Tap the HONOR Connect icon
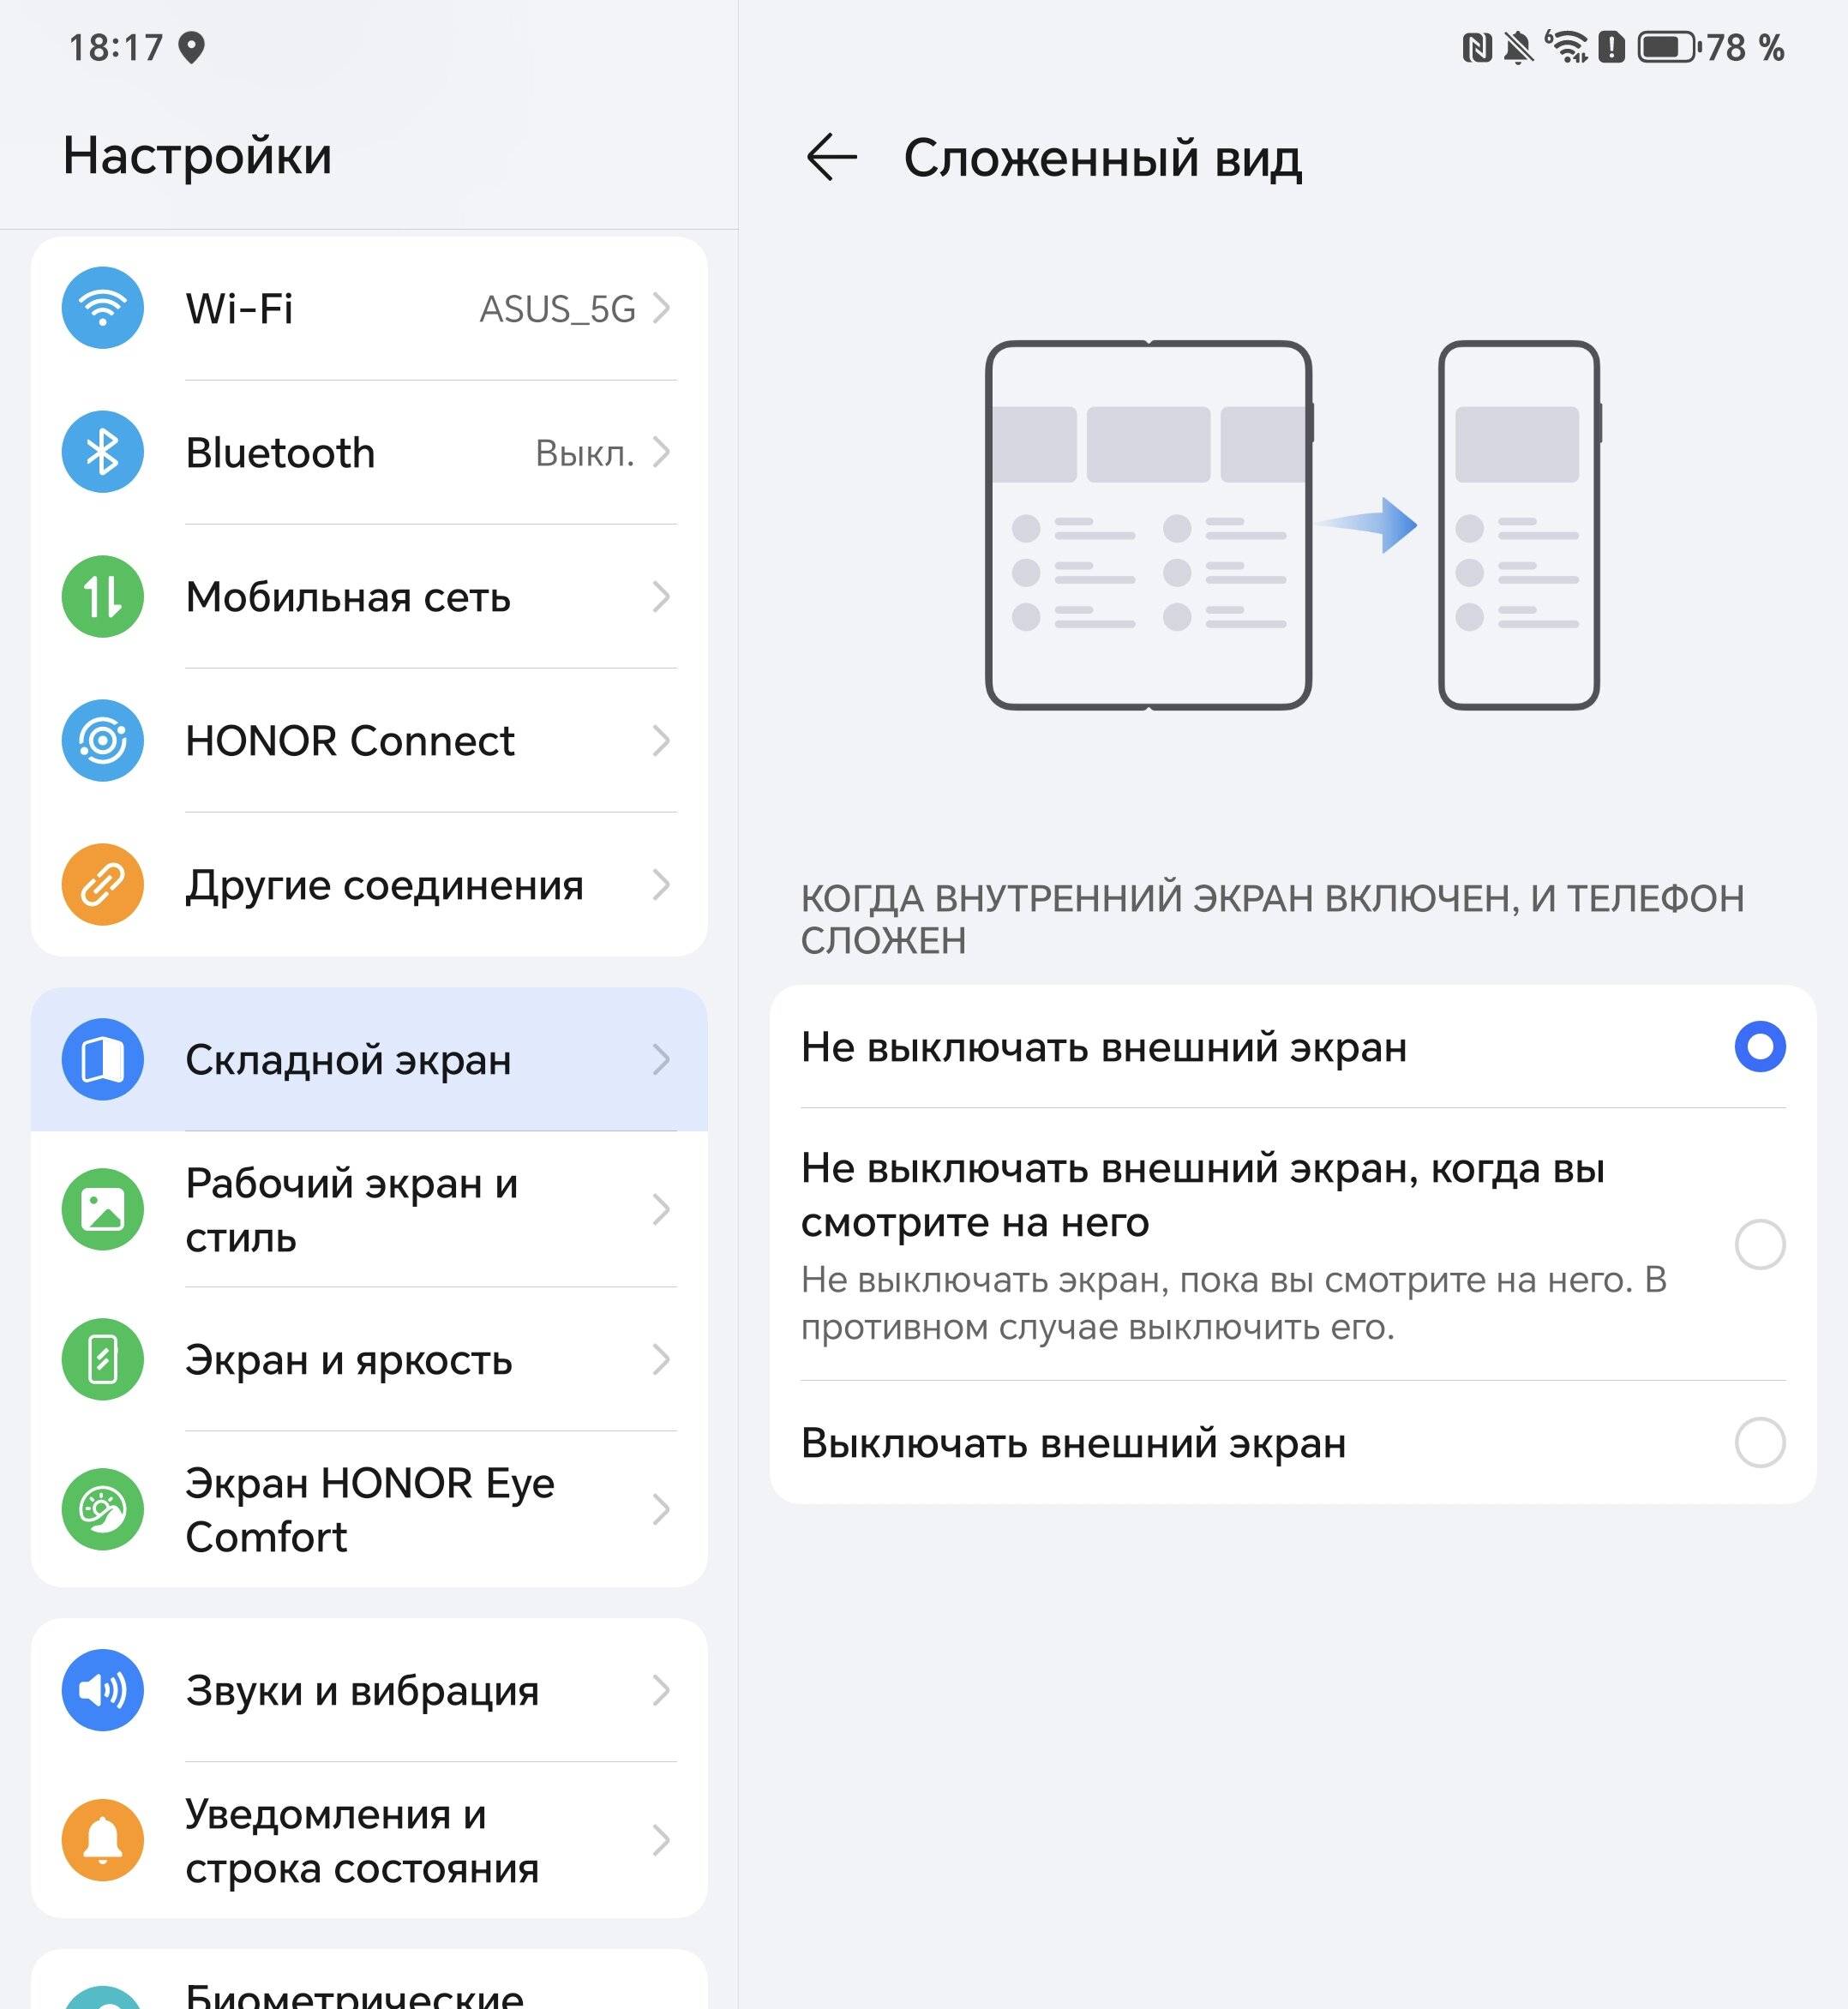 click(103, 741)
